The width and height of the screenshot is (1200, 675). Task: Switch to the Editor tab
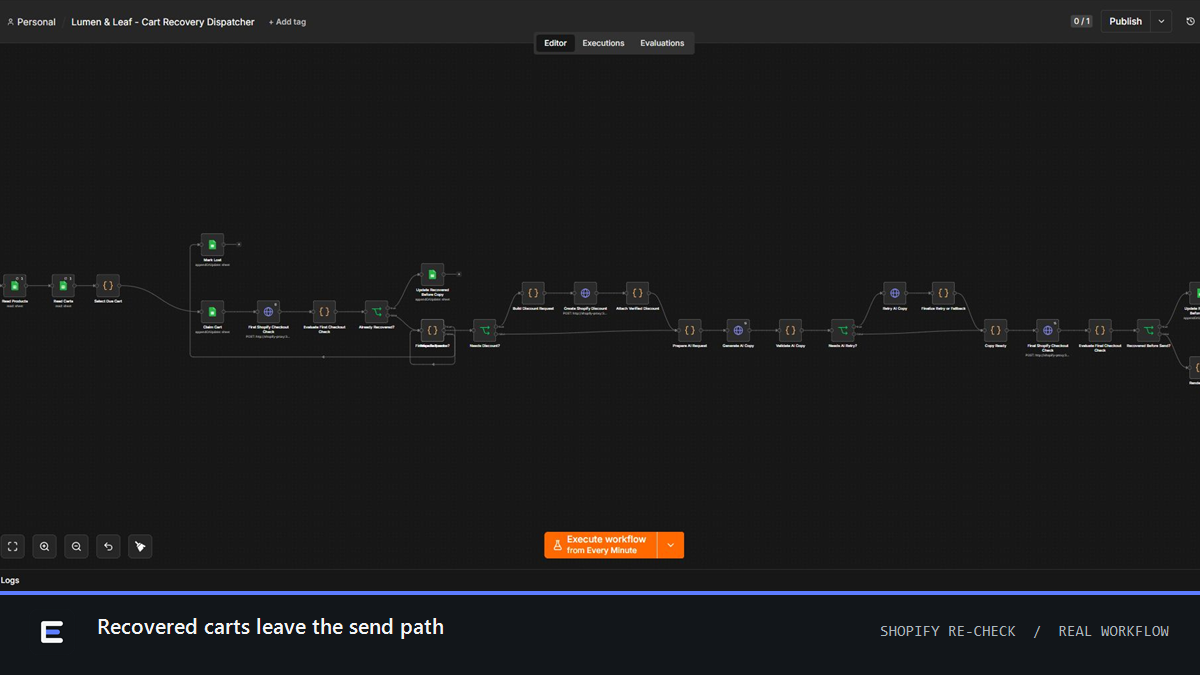[x=555, y=43]
